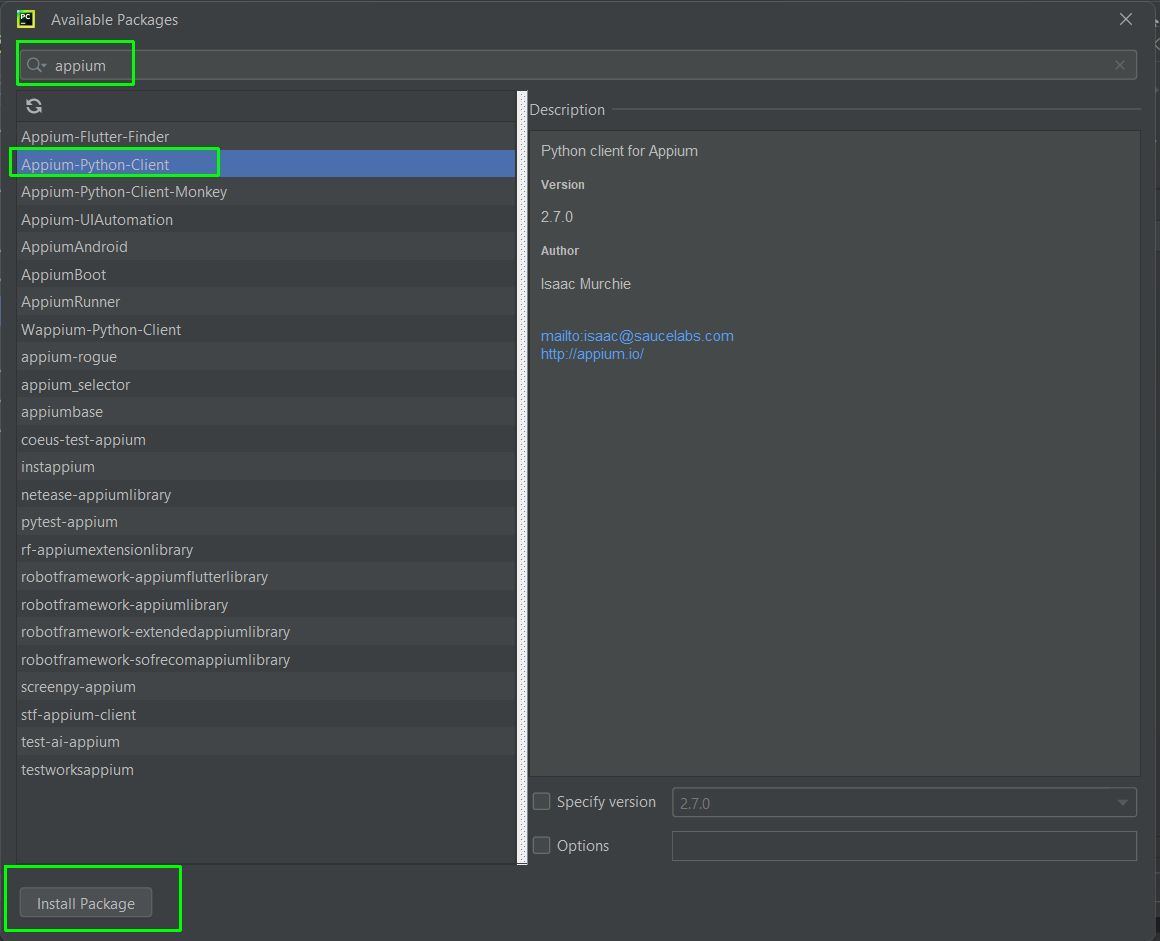Select appium_selector package
This screenshot has height=941, width=1160.
point(266,384)
